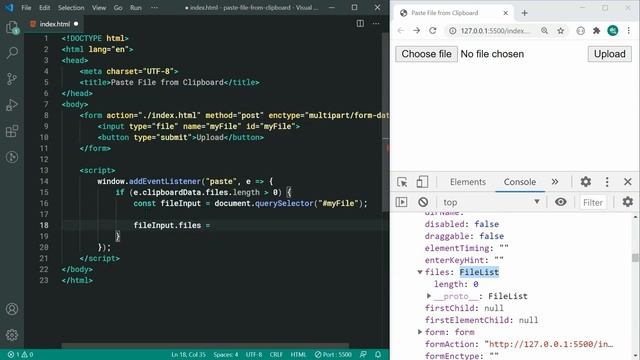
Task: Open the View menu
Action: (x=99, y=8)
